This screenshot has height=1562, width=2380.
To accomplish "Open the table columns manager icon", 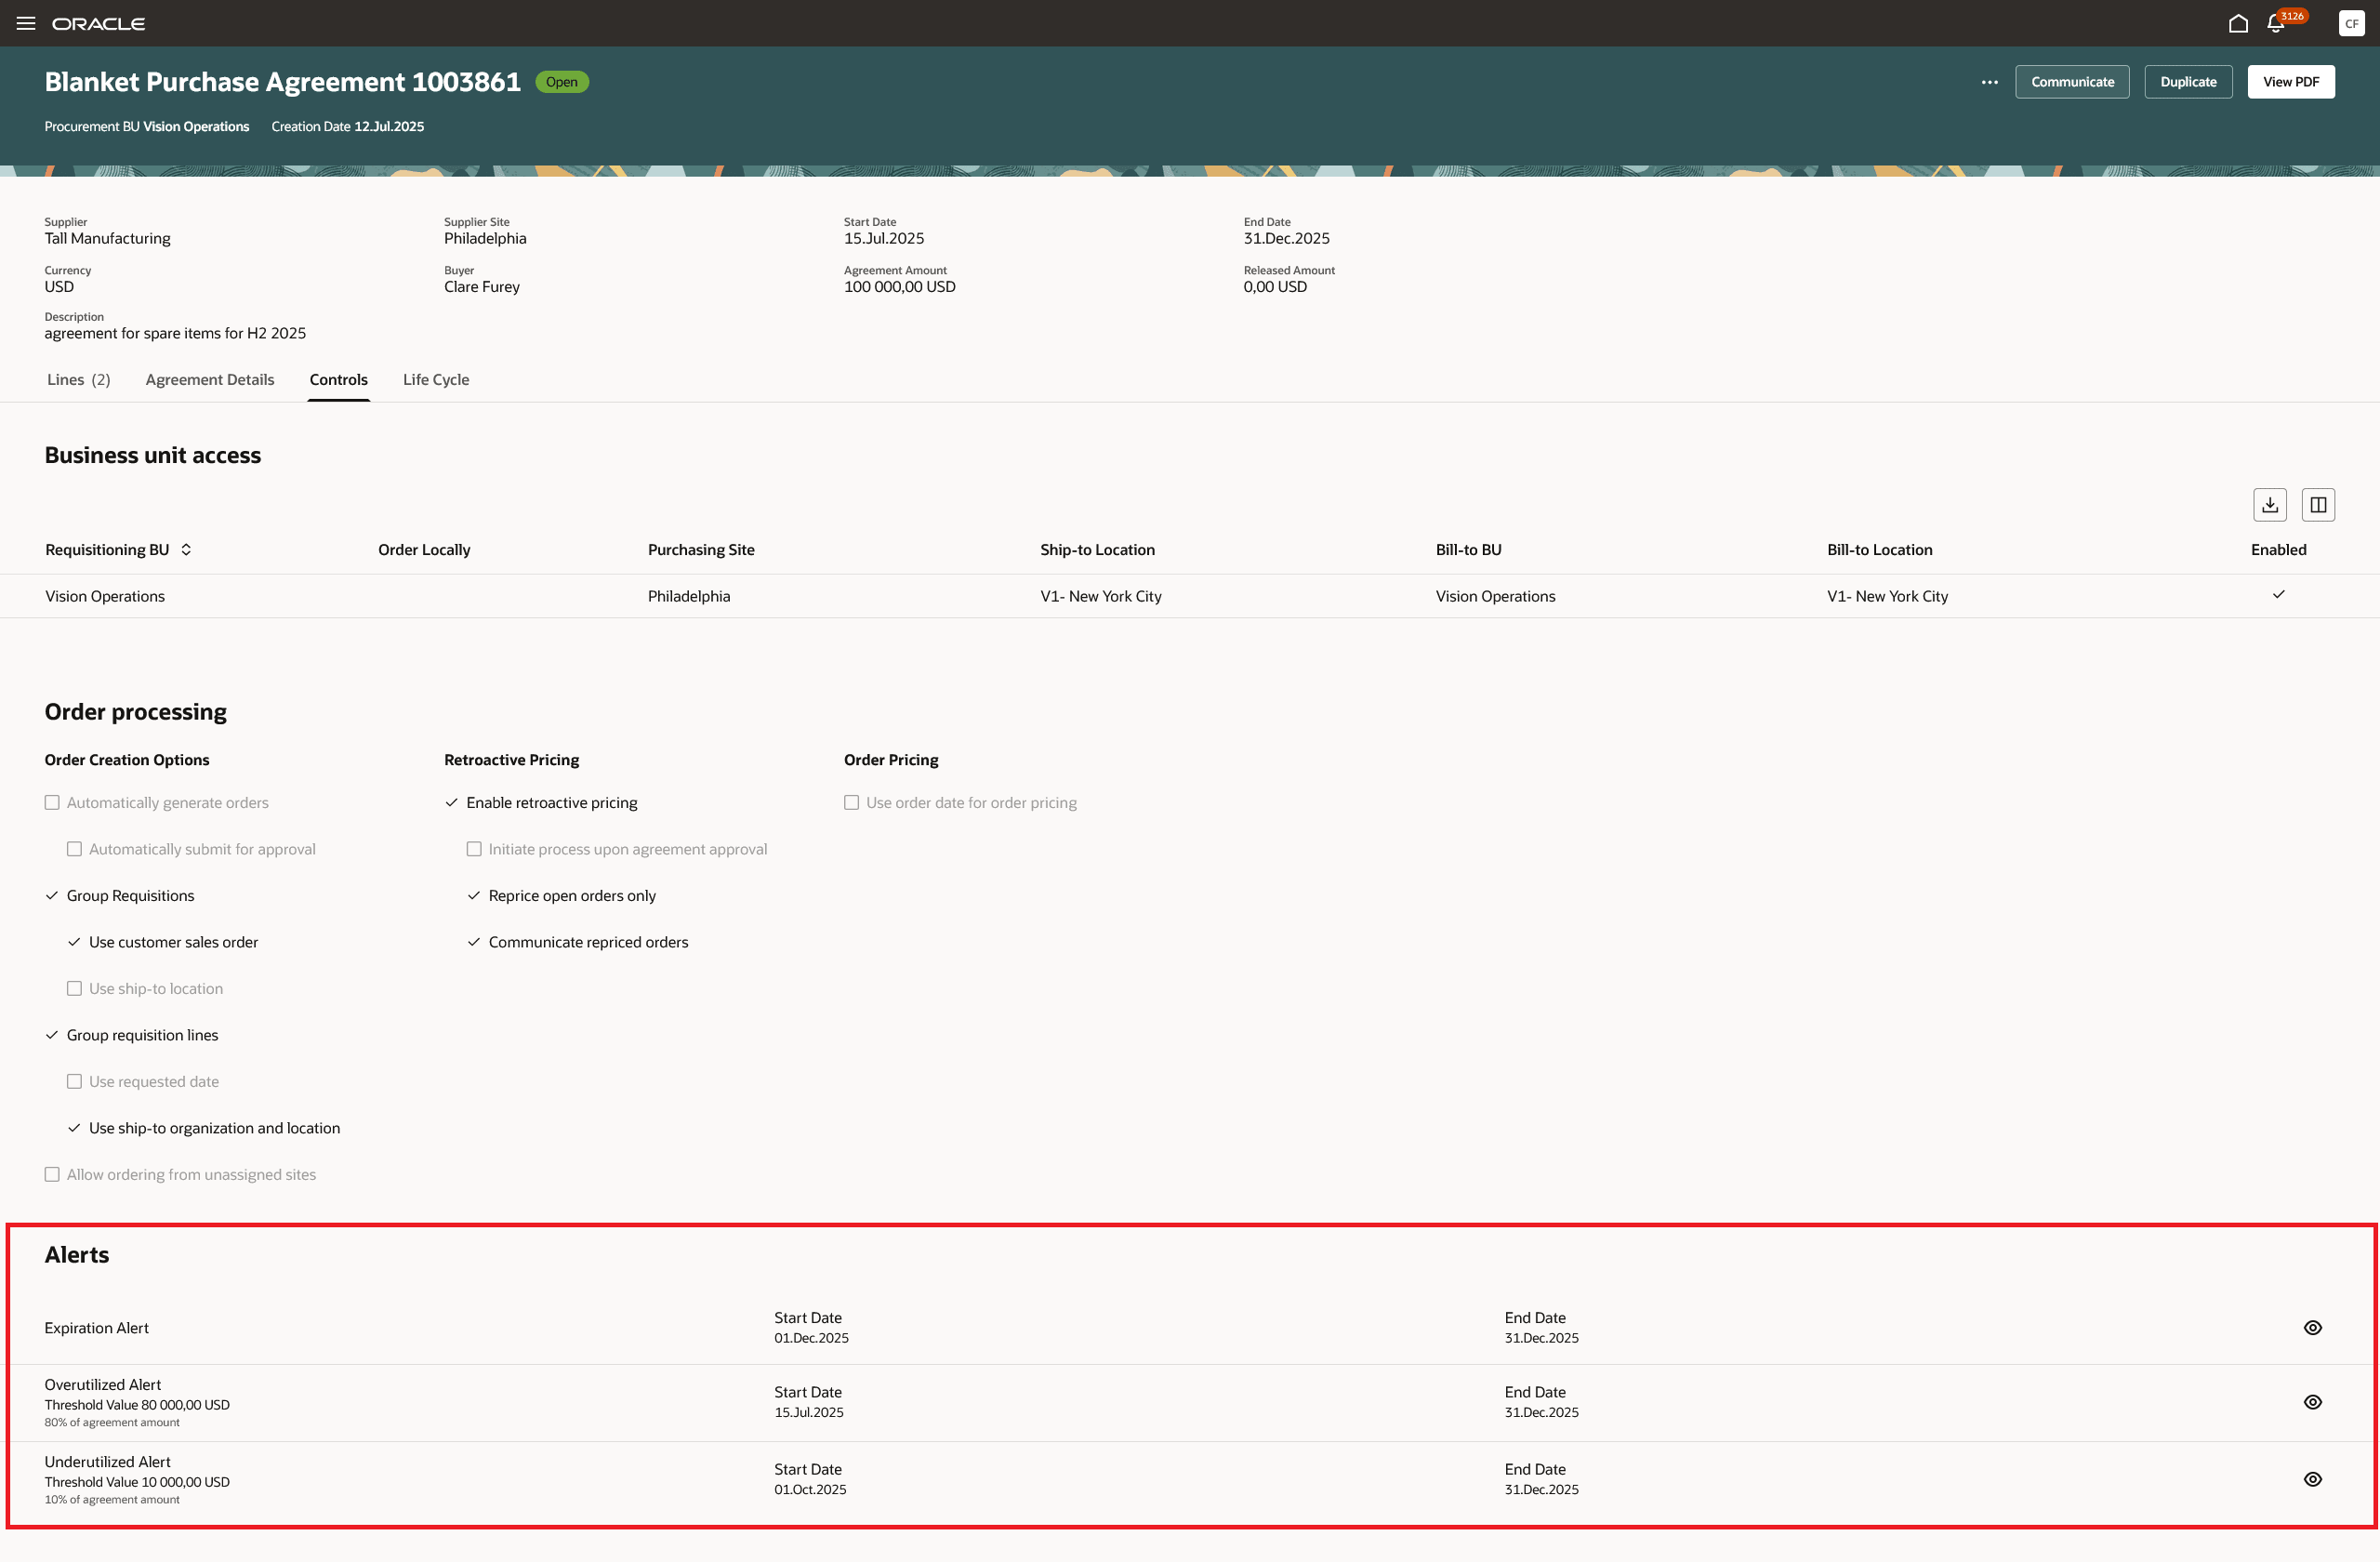I will point(2317,505).
